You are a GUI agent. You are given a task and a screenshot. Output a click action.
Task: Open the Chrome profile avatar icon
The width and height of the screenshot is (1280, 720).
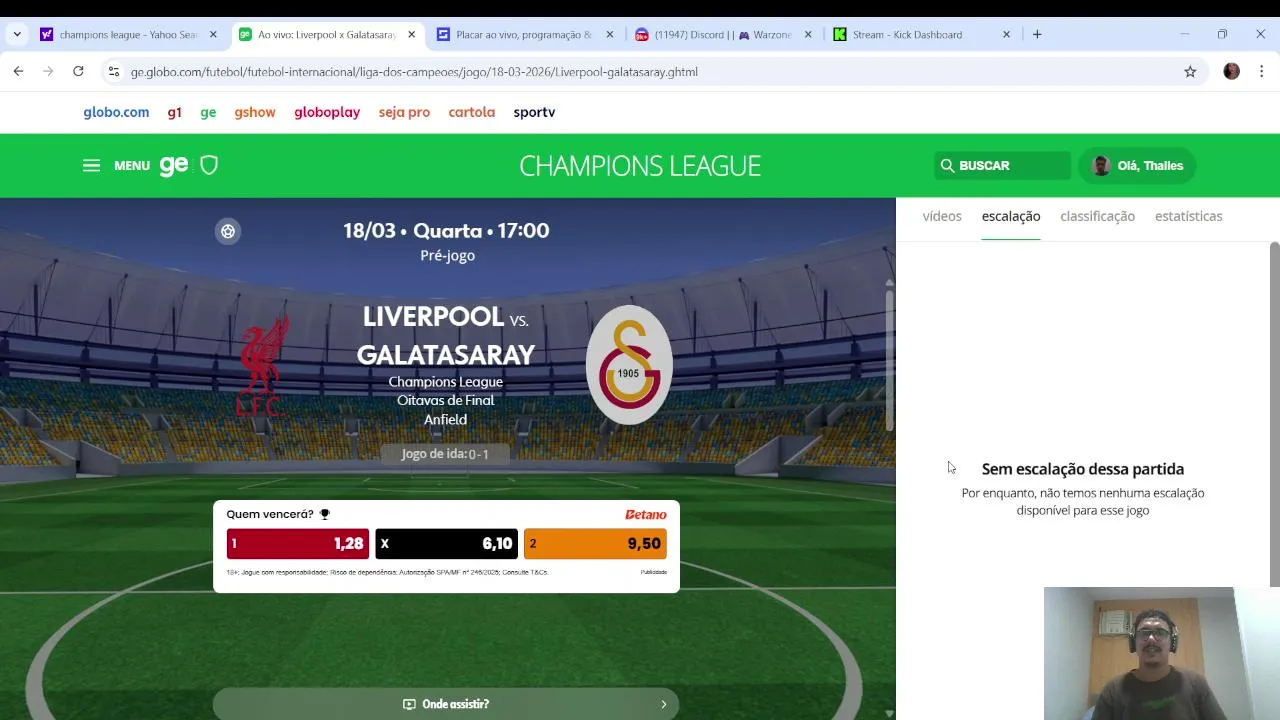coord(1231,72)
